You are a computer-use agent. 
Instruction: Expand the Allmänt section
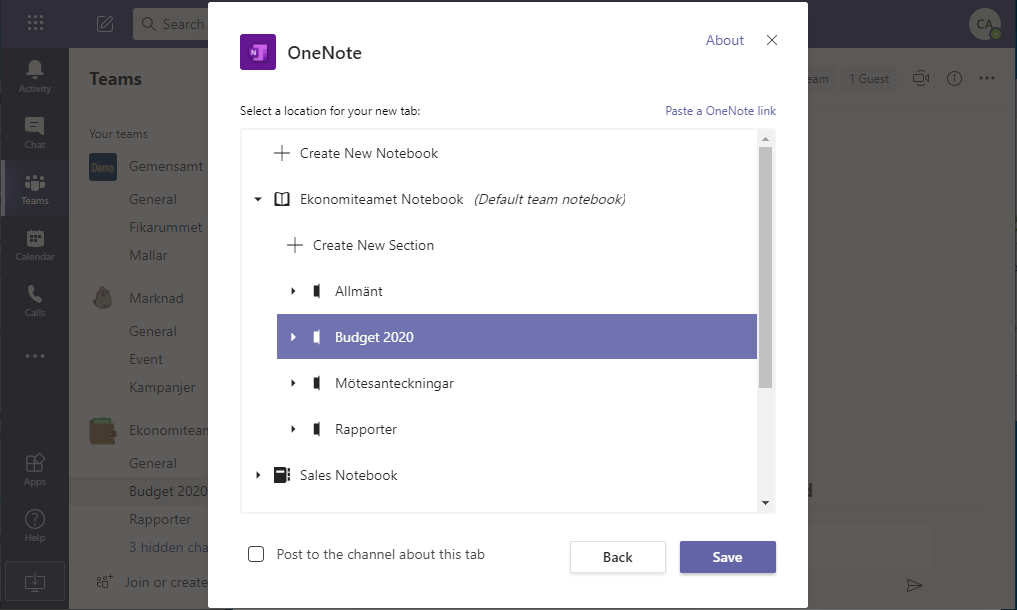(x=293, y=291)
